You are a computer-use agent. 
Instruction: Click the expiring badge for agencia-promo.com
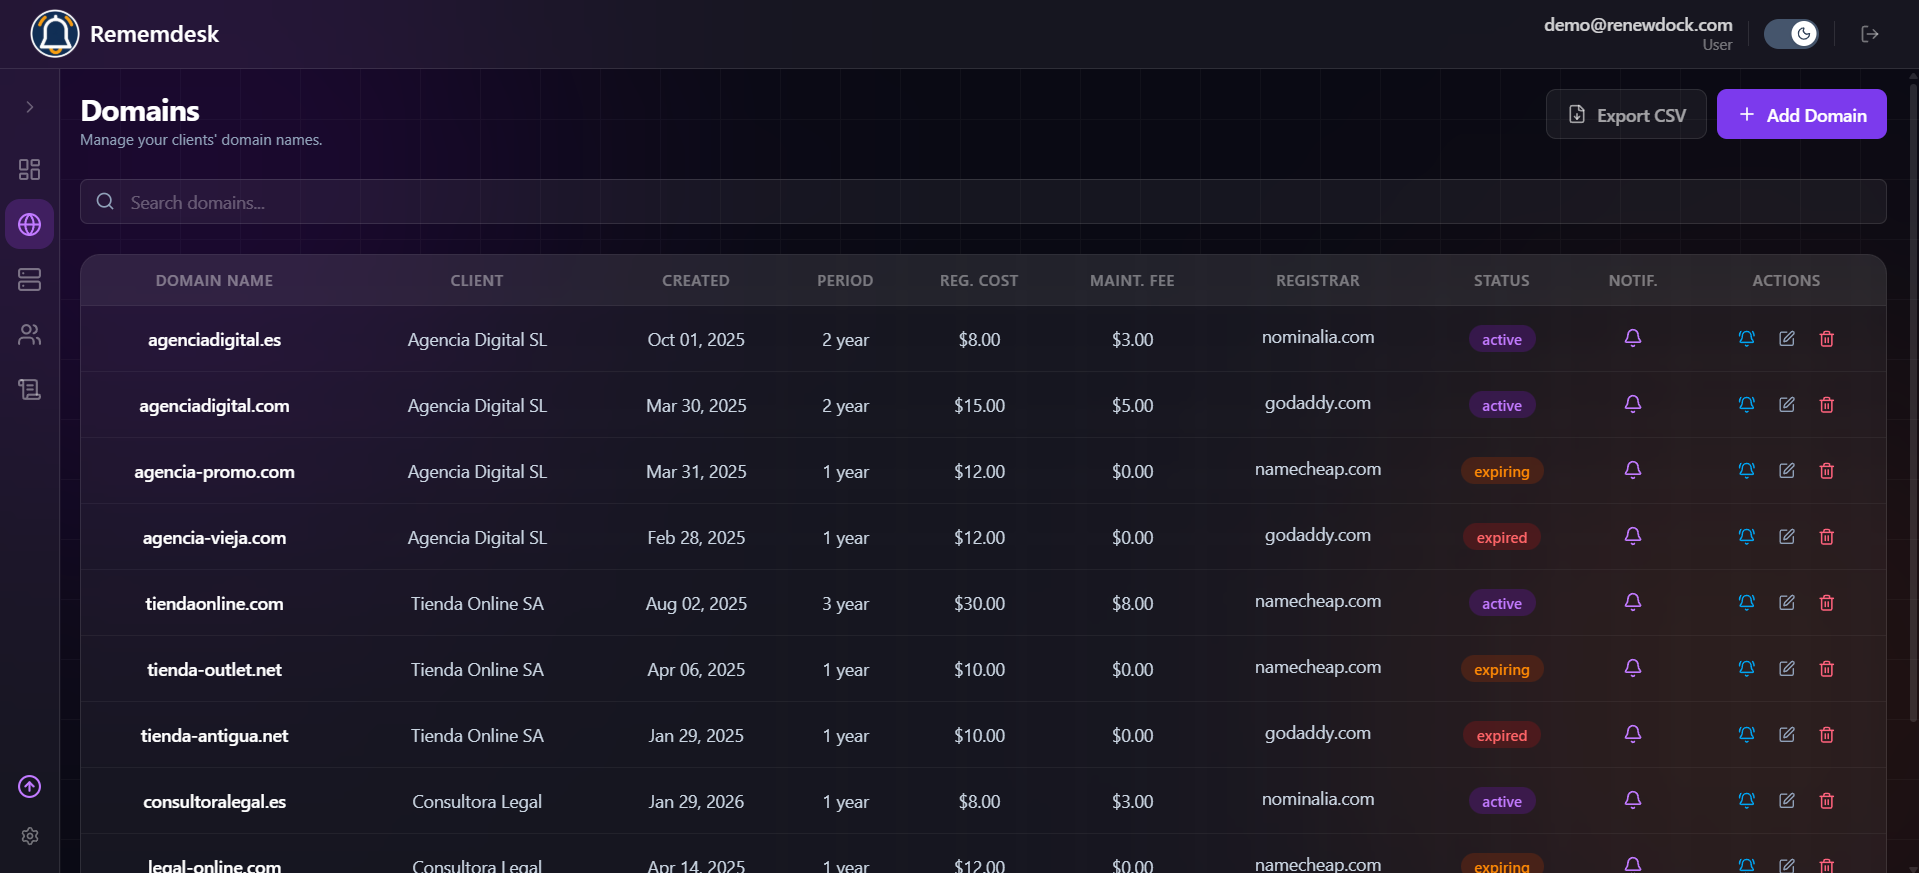tap(1502, 472)
